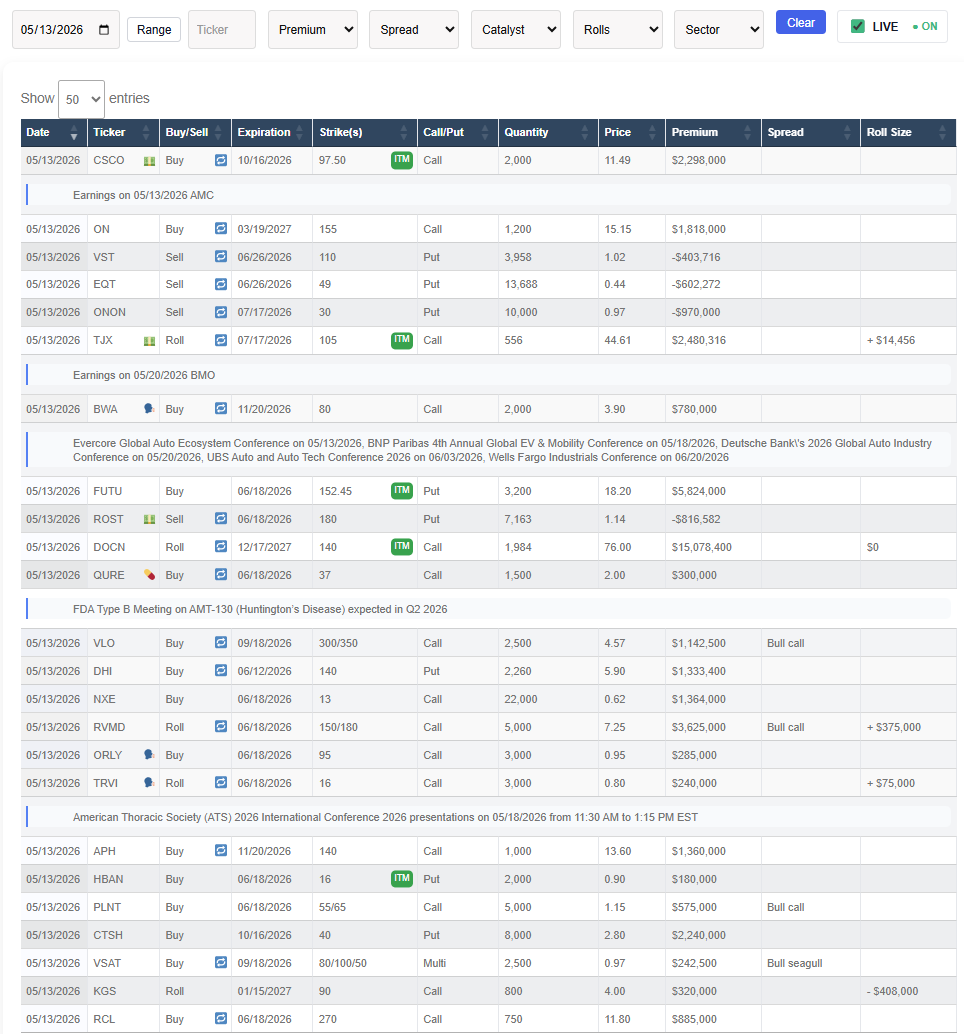Sort by the Price column header

[632, 133]
